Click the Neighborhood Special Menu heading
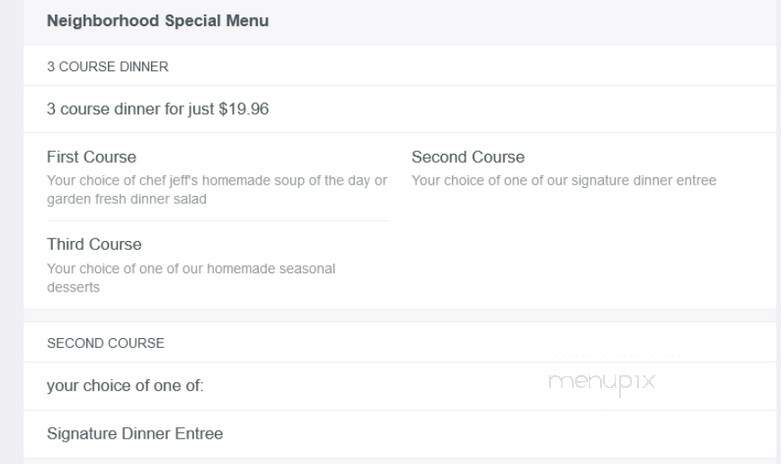This screenshot has height=464, width=781. pyautogui.click(x=158, y=21)
